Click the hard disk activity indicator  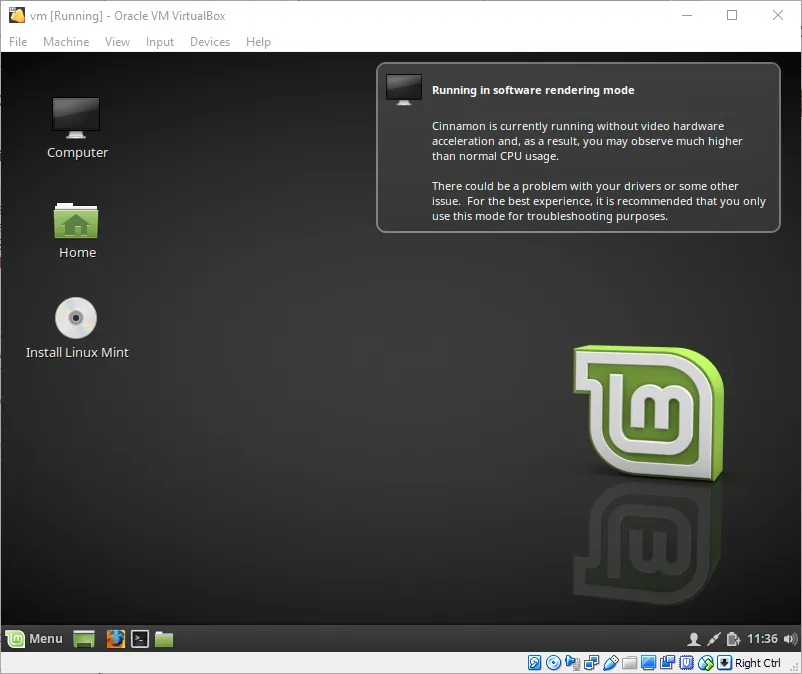(534, 663)
